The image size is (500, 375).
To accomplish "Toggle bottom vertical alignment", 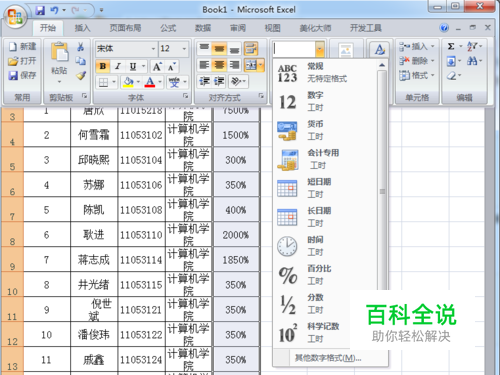I will [x=234, y=49].
